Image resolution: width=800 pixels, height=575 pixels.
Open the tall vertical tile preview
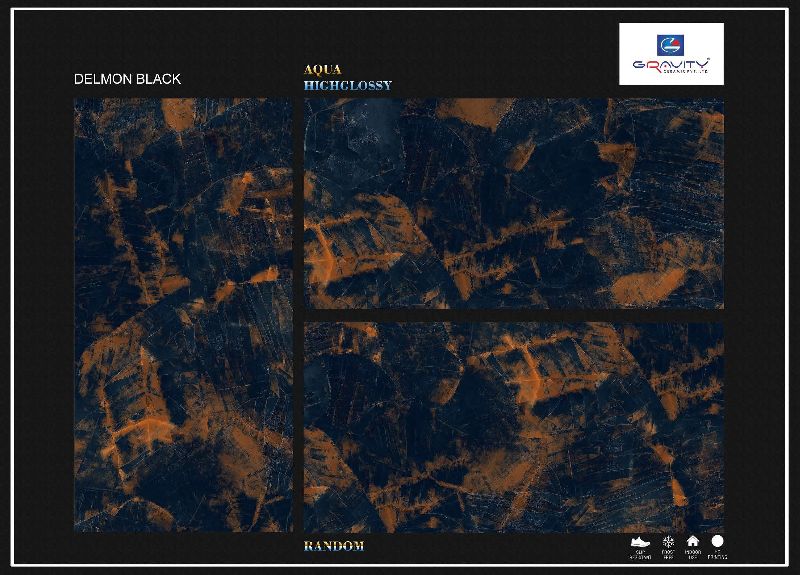coord(183,315)
